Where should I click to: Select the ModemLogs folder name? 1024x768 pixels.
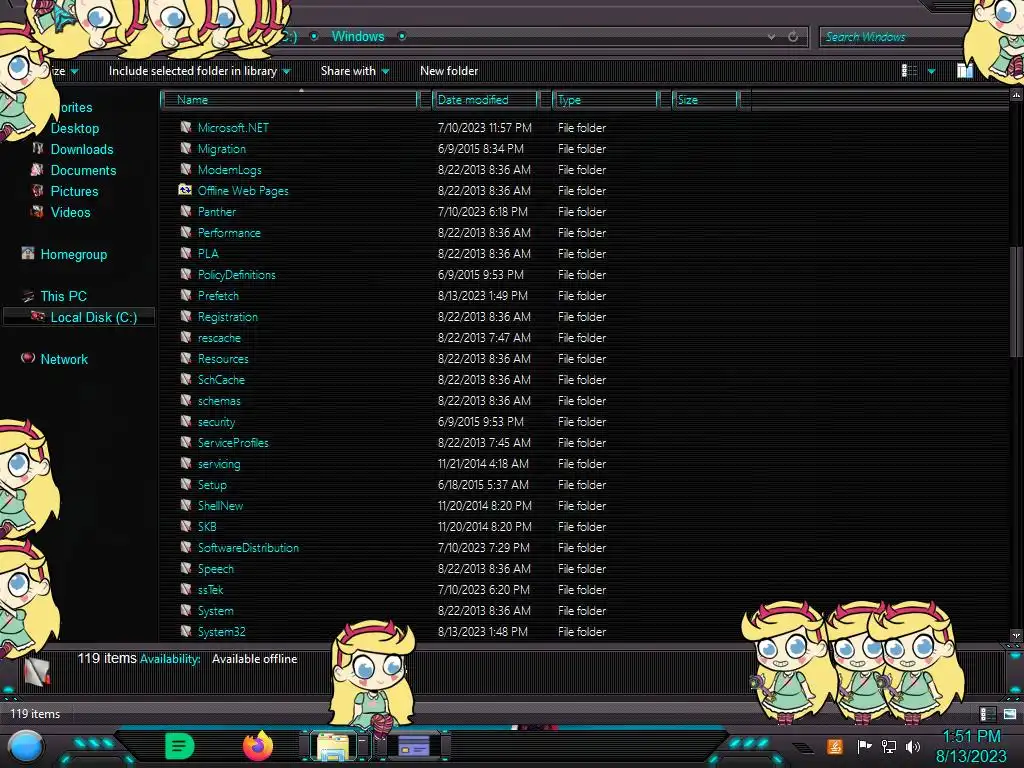point(229,169)
